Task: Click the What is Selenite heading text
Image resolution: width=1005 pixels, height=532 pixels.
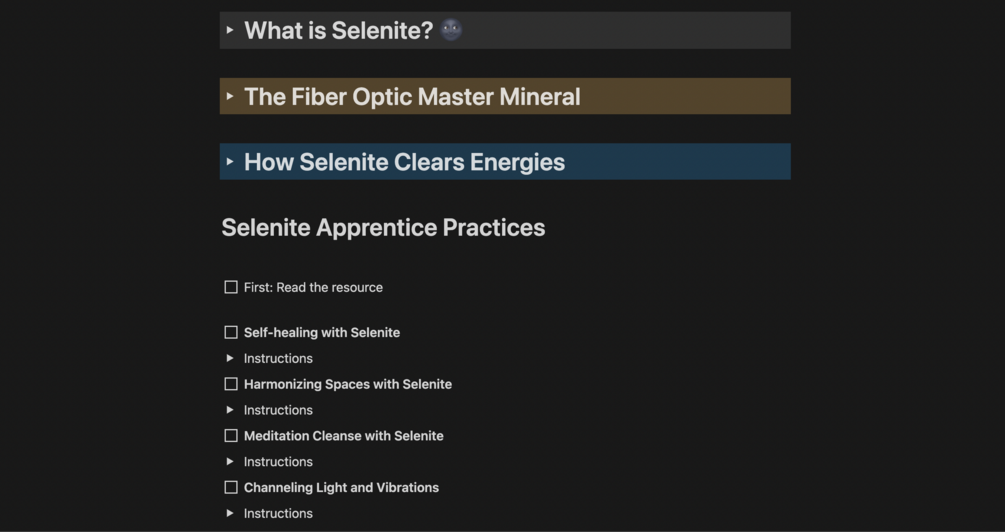Action: click(338, 31)
